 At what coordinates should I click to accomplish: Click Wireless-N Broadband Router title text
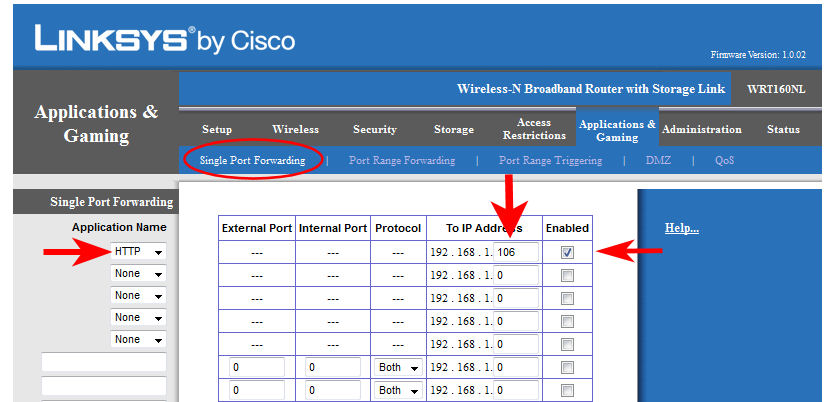click(x=591, y=89)
